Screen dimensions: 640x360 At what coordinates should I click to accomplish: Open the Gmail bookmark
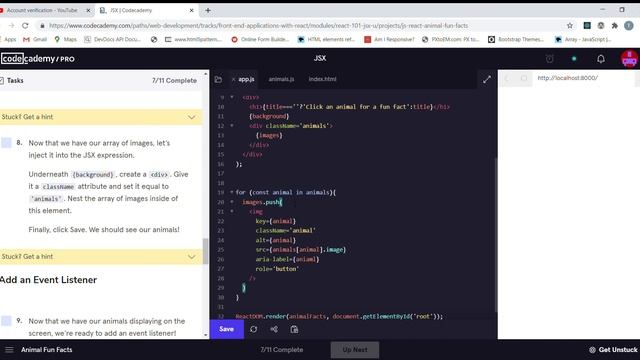(35, 40)
